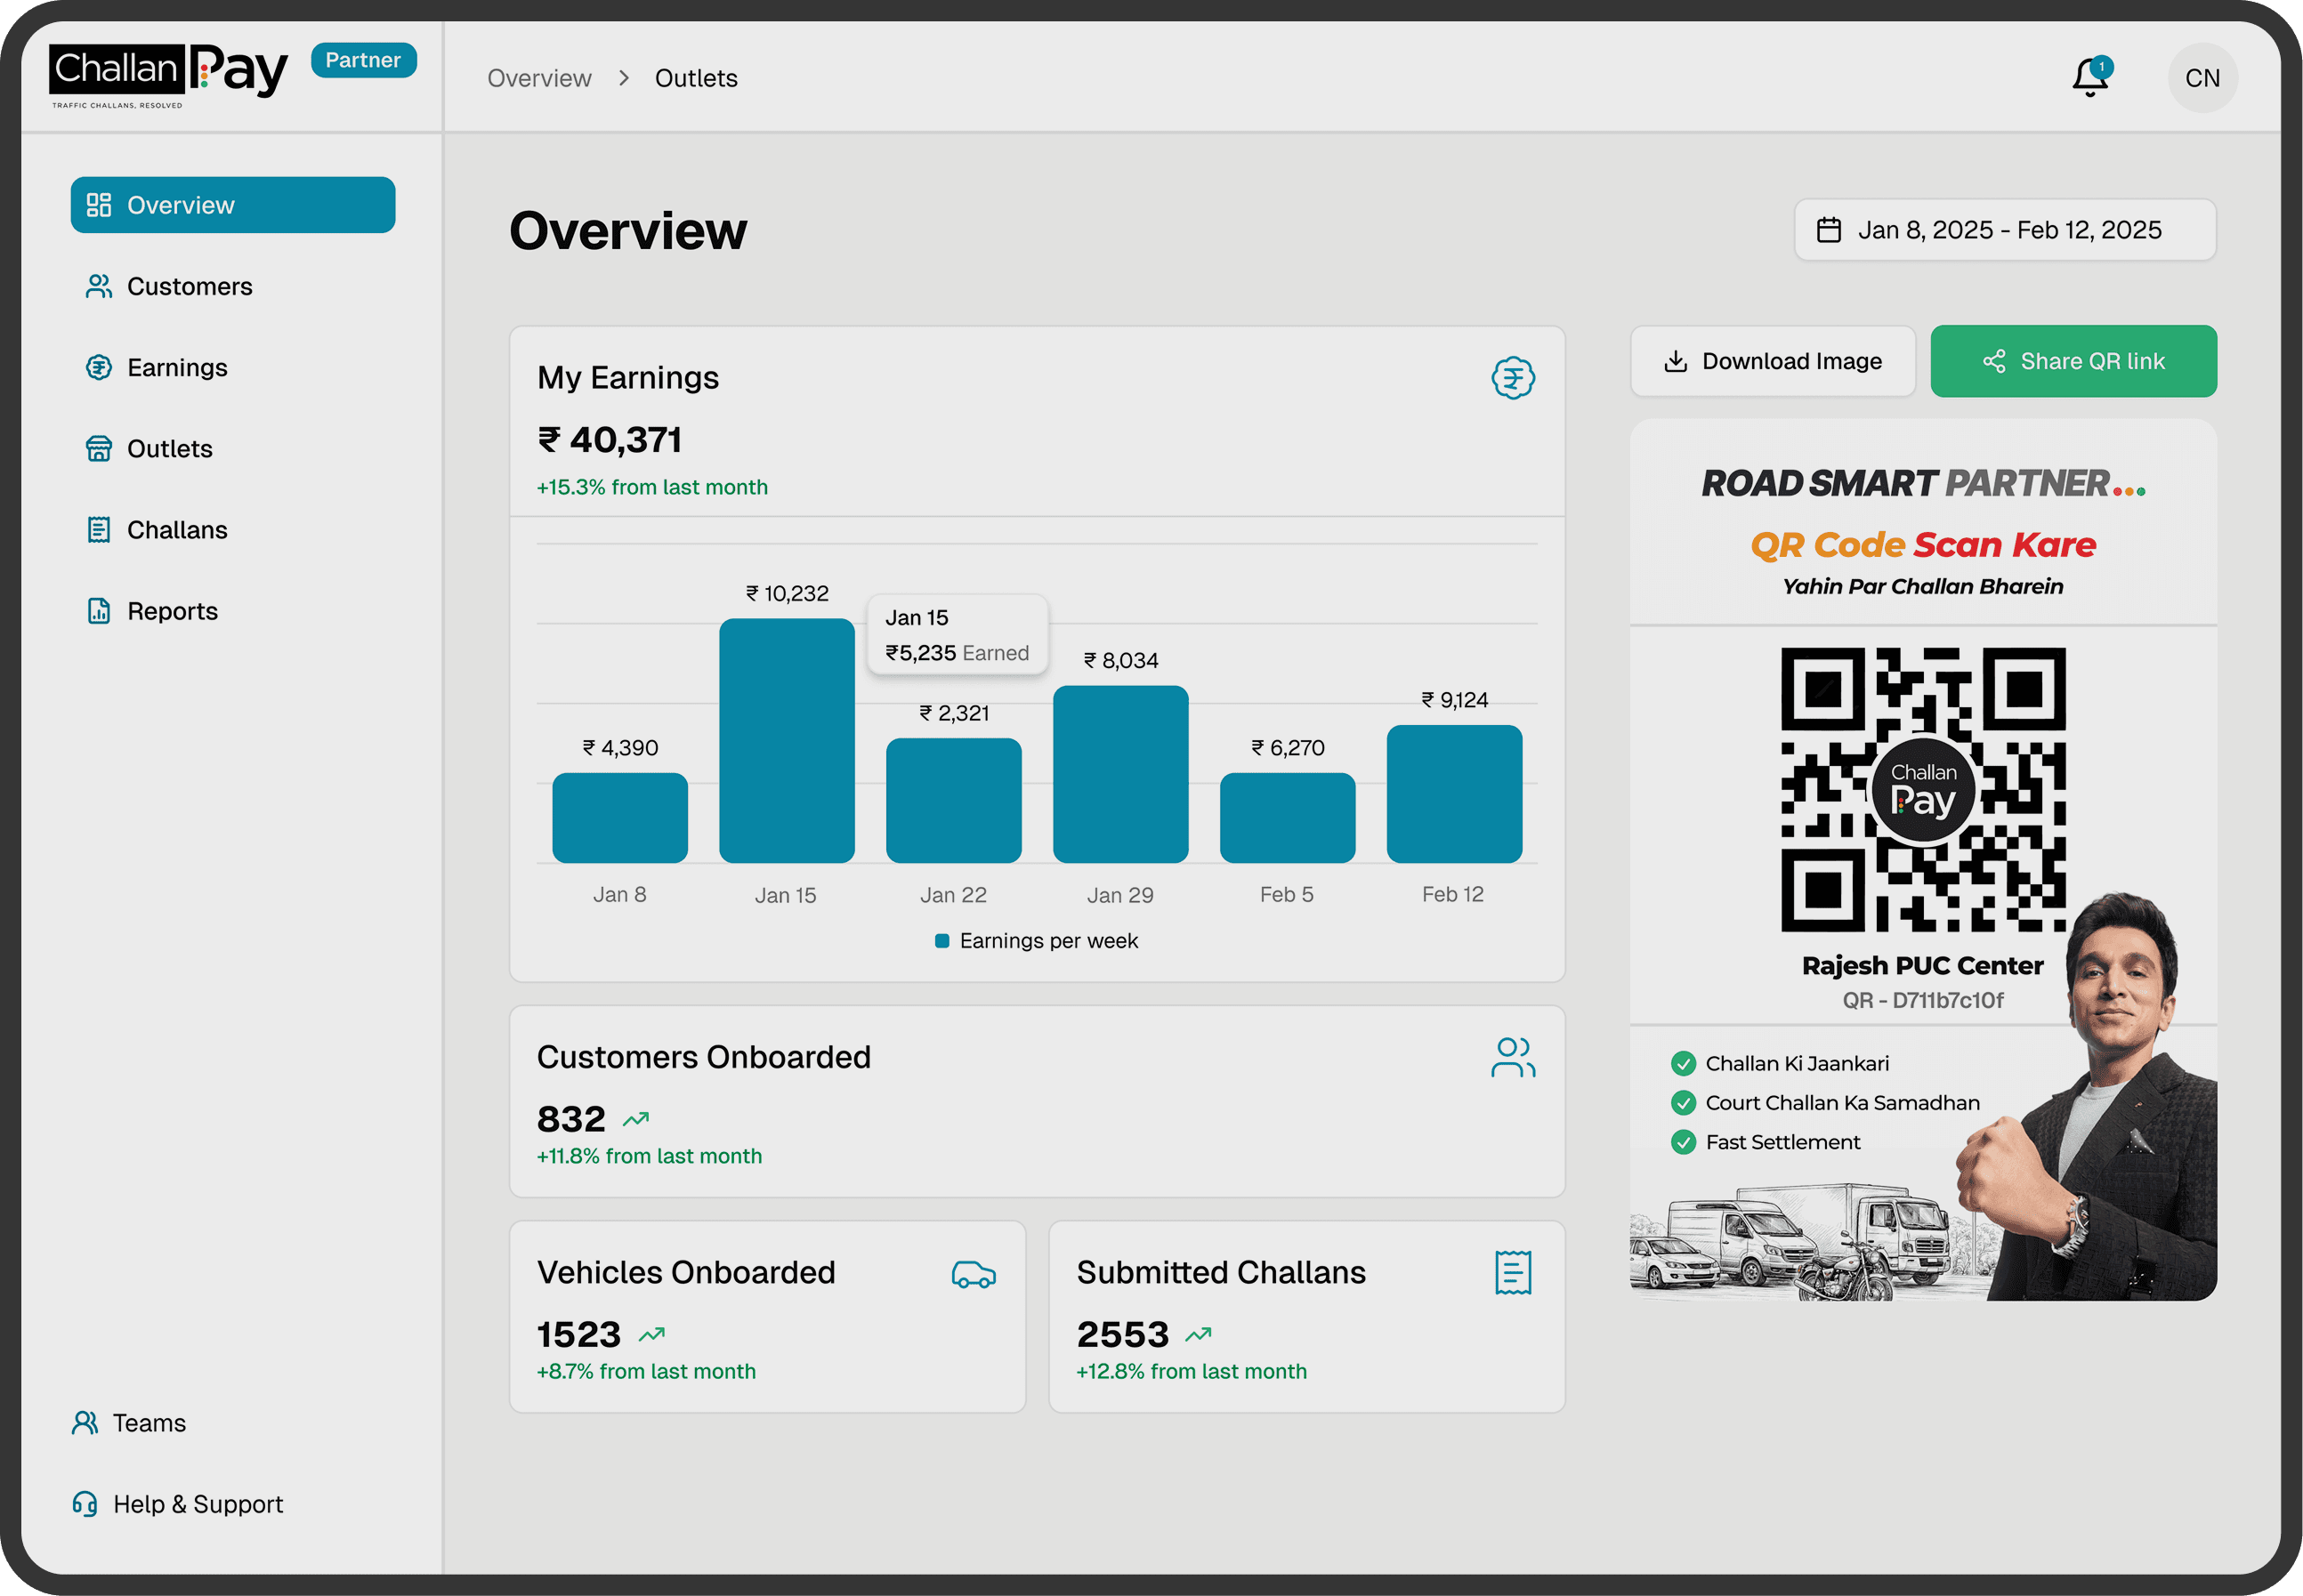The width and height of the screenshot is (2303, 1596).
Task: Select the Teams icon
Action: (85, 1422)
